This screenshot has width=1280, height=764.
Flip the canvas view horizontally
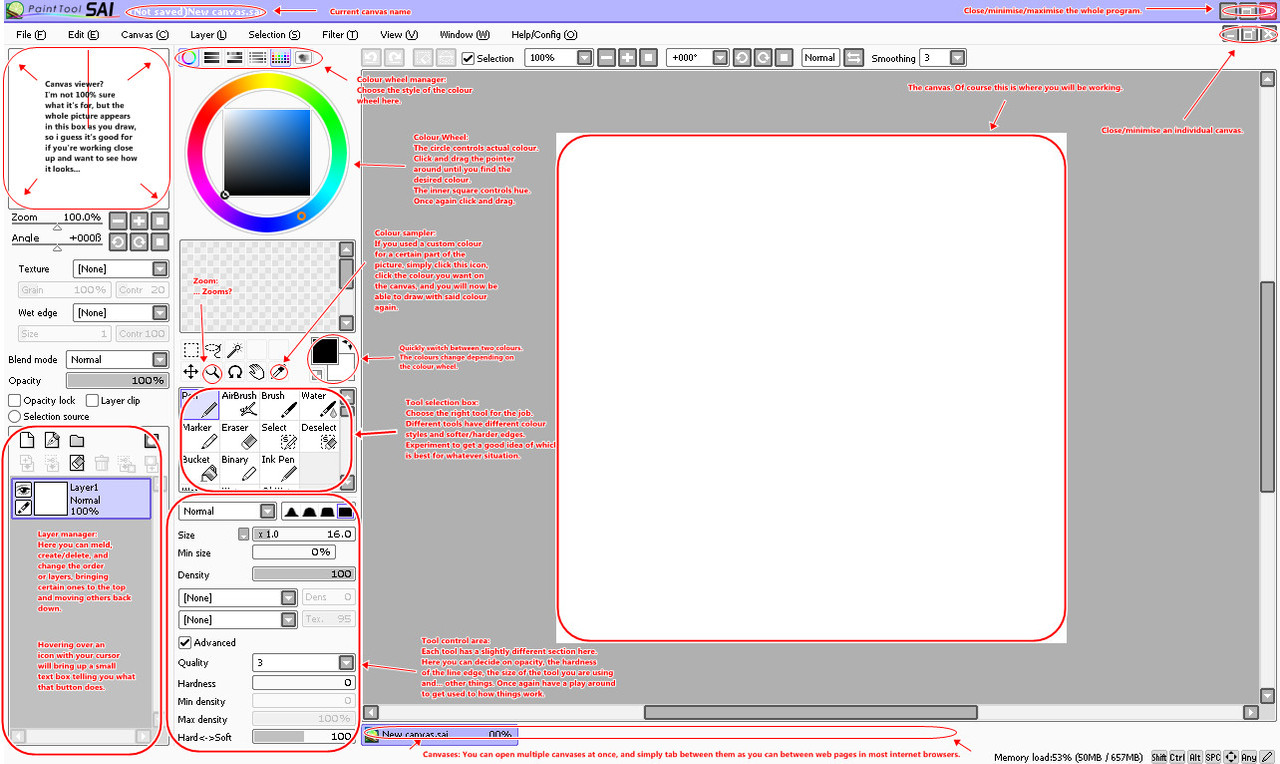pyautogui.click(x=854, y=58)
